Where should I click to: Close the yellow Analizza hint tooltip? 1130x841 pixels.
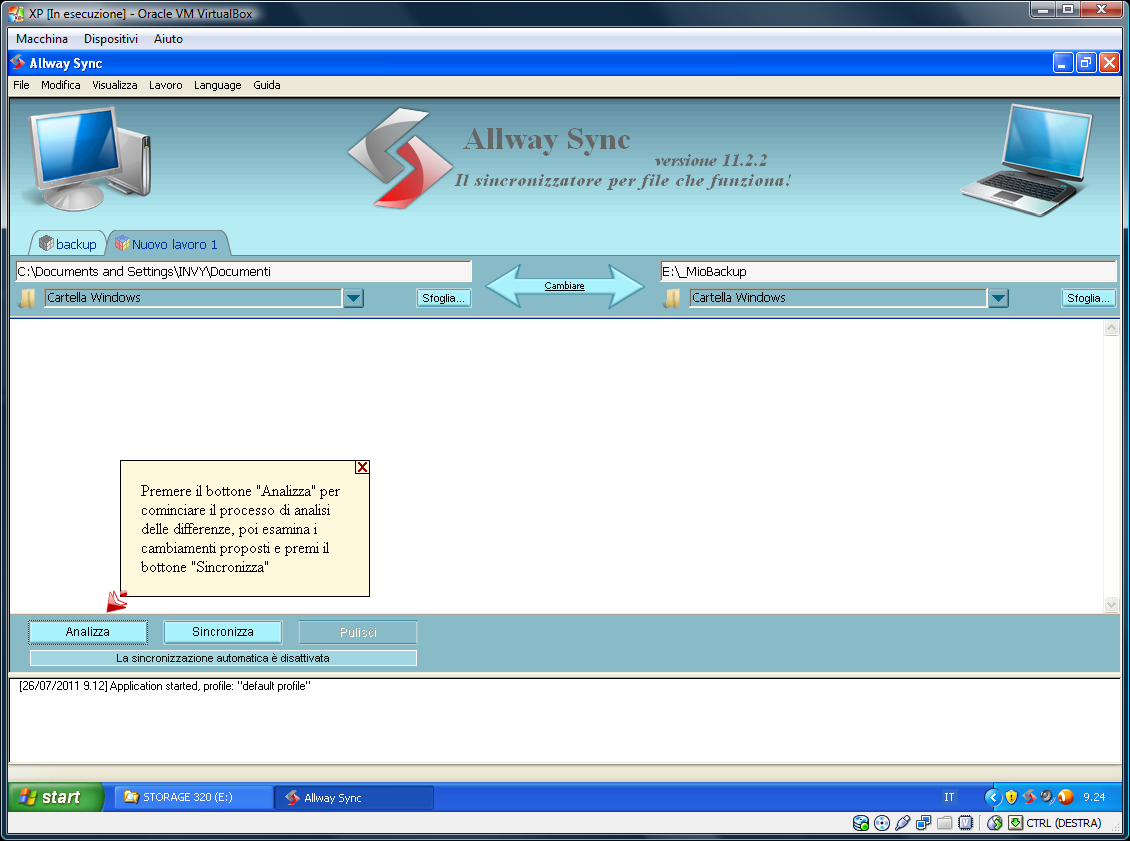tap(362, 467)
